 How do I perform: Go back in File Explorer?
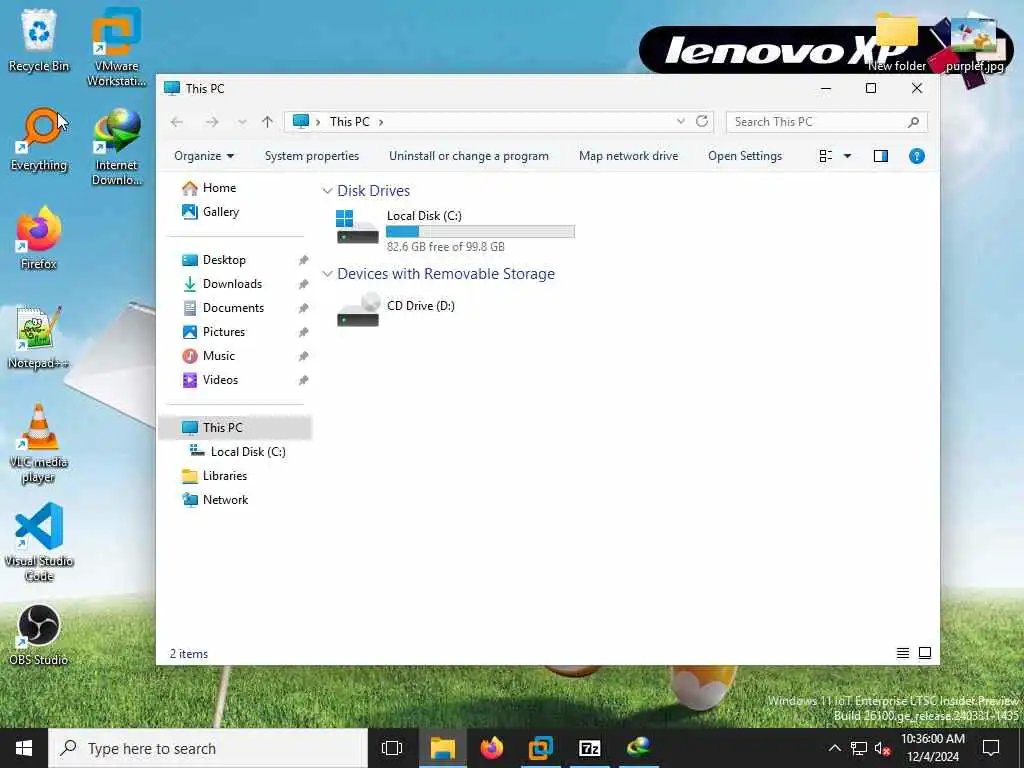tap(177, 122)
